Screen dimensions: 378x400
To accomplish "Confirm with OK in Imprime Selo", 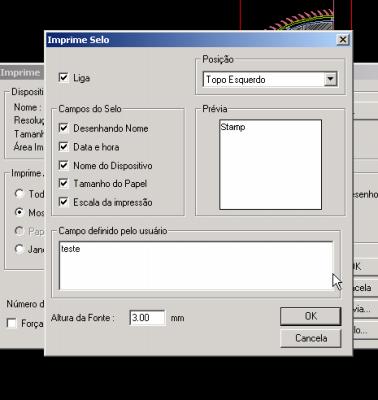I will [x=311, y=316].
